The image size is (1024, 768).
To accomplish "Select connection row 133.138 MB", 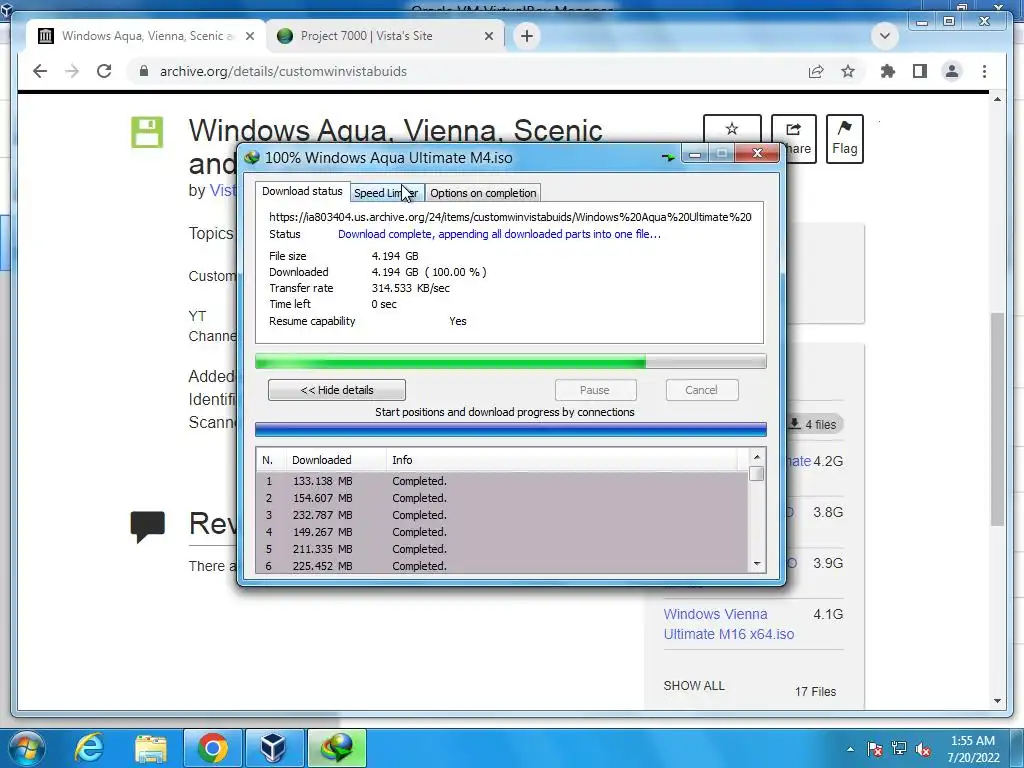I will tap(502, 481).
